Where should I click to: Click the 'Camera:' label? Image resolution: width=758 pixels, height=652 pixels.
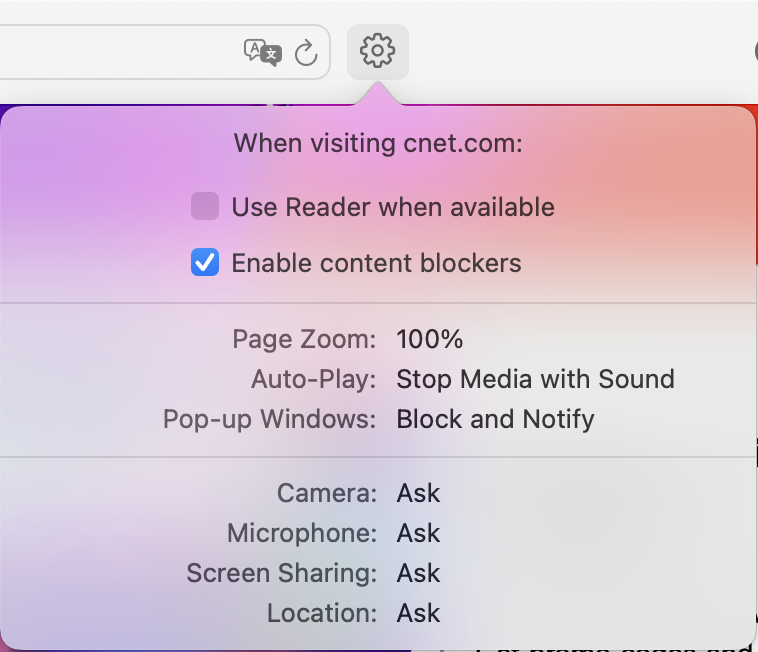[x=327, y=493]
